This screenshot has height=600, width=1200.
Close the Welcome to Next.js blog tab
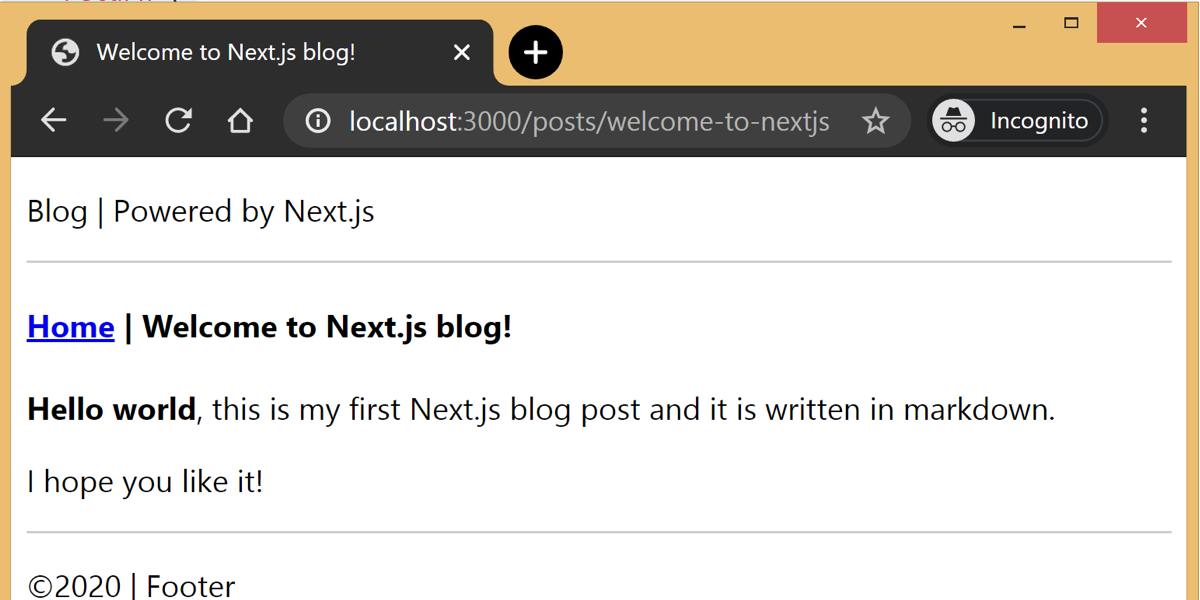pos(461,52)
